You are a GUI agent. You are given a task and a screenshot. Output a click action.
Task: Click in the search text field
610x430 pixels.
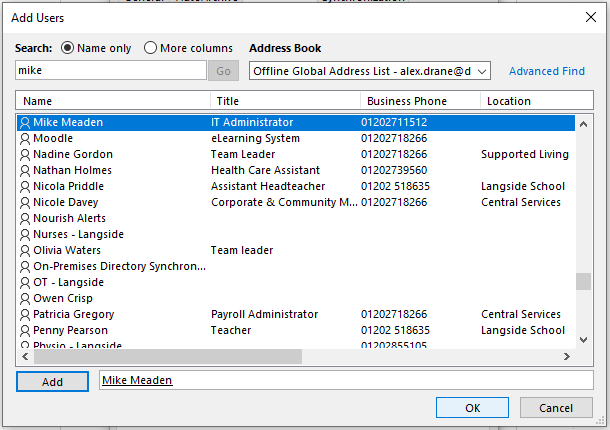coord(110,71)
